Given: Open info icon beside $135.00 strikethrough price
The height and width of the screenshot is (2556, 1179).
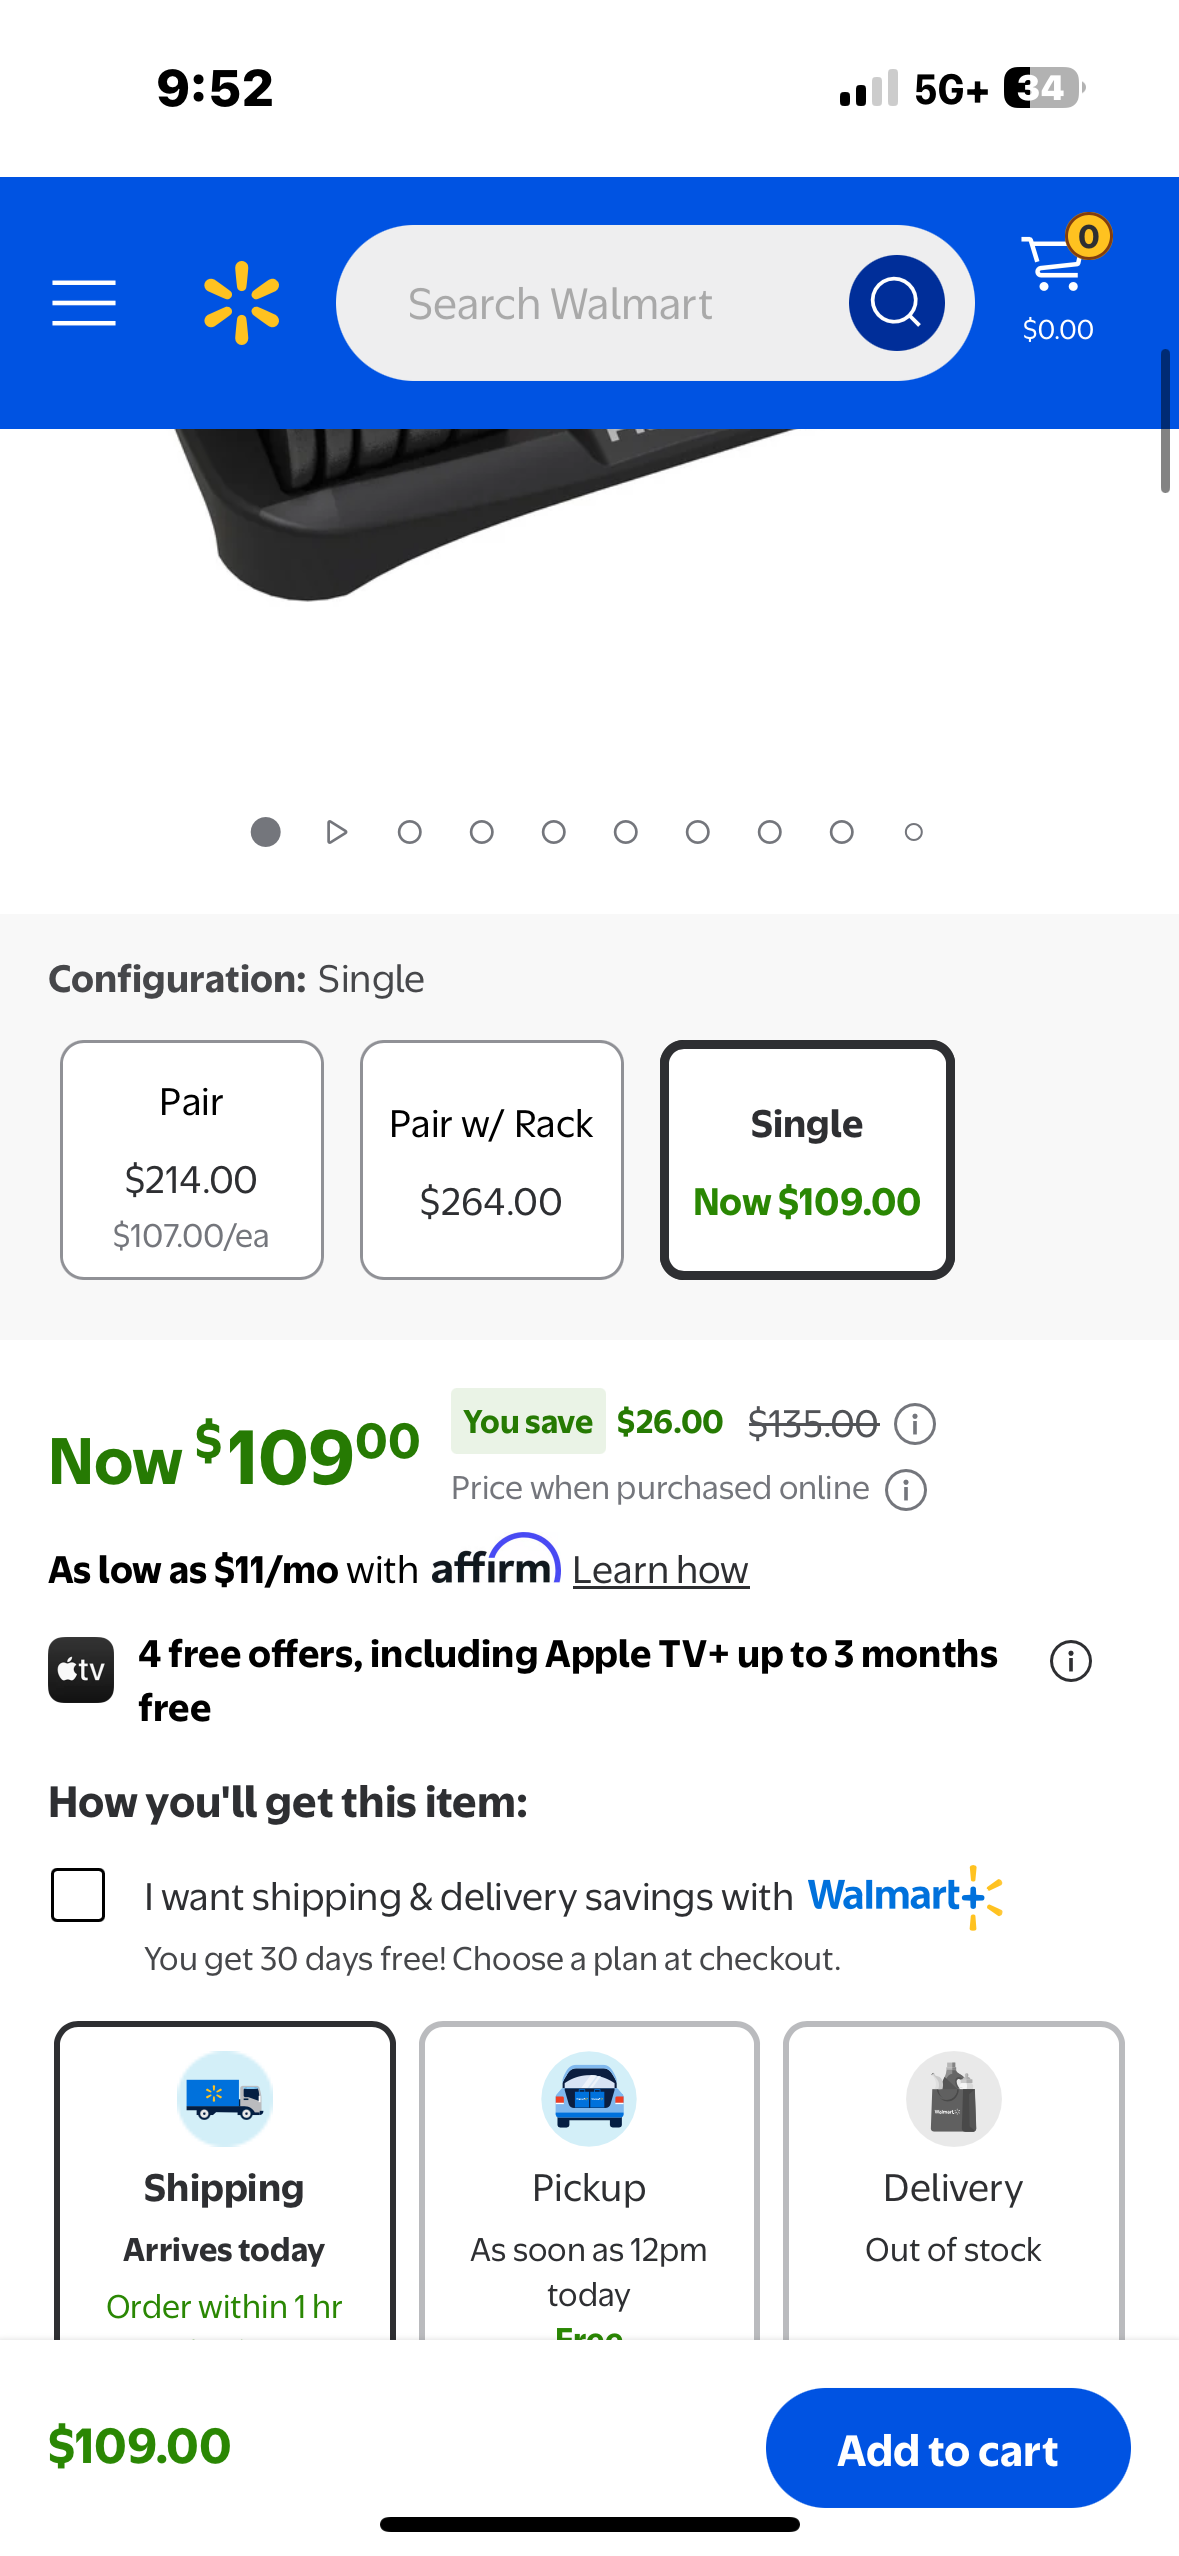Looking at the screenshot, I should pos(914,1423).
